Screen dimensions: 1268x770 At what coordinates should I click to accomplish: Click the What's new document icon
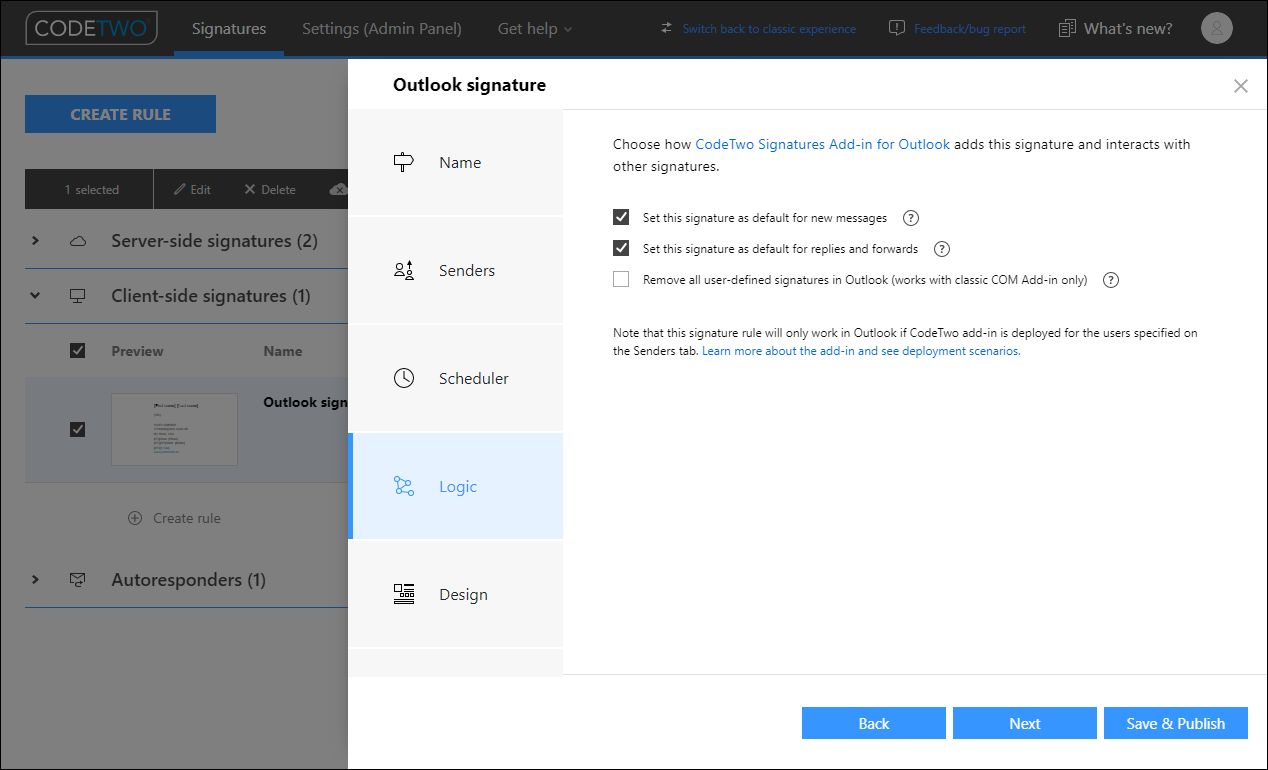1067,28
